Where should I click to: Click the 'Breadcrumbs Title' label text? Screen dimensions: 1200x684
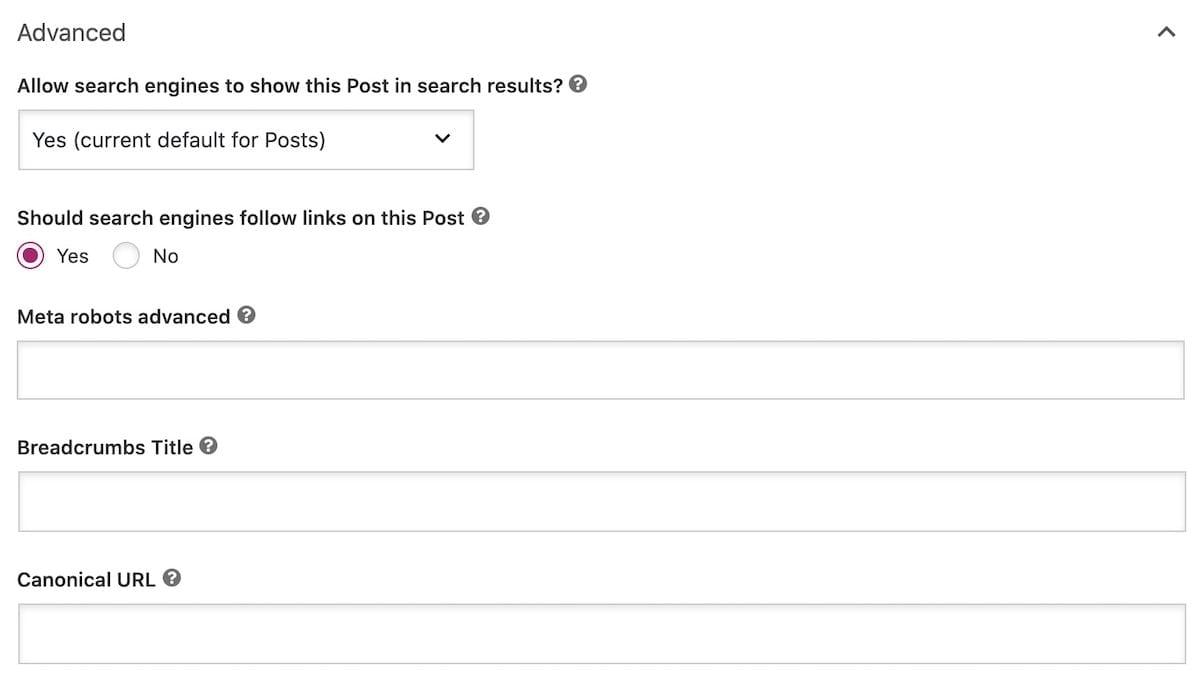coord(105,448)
